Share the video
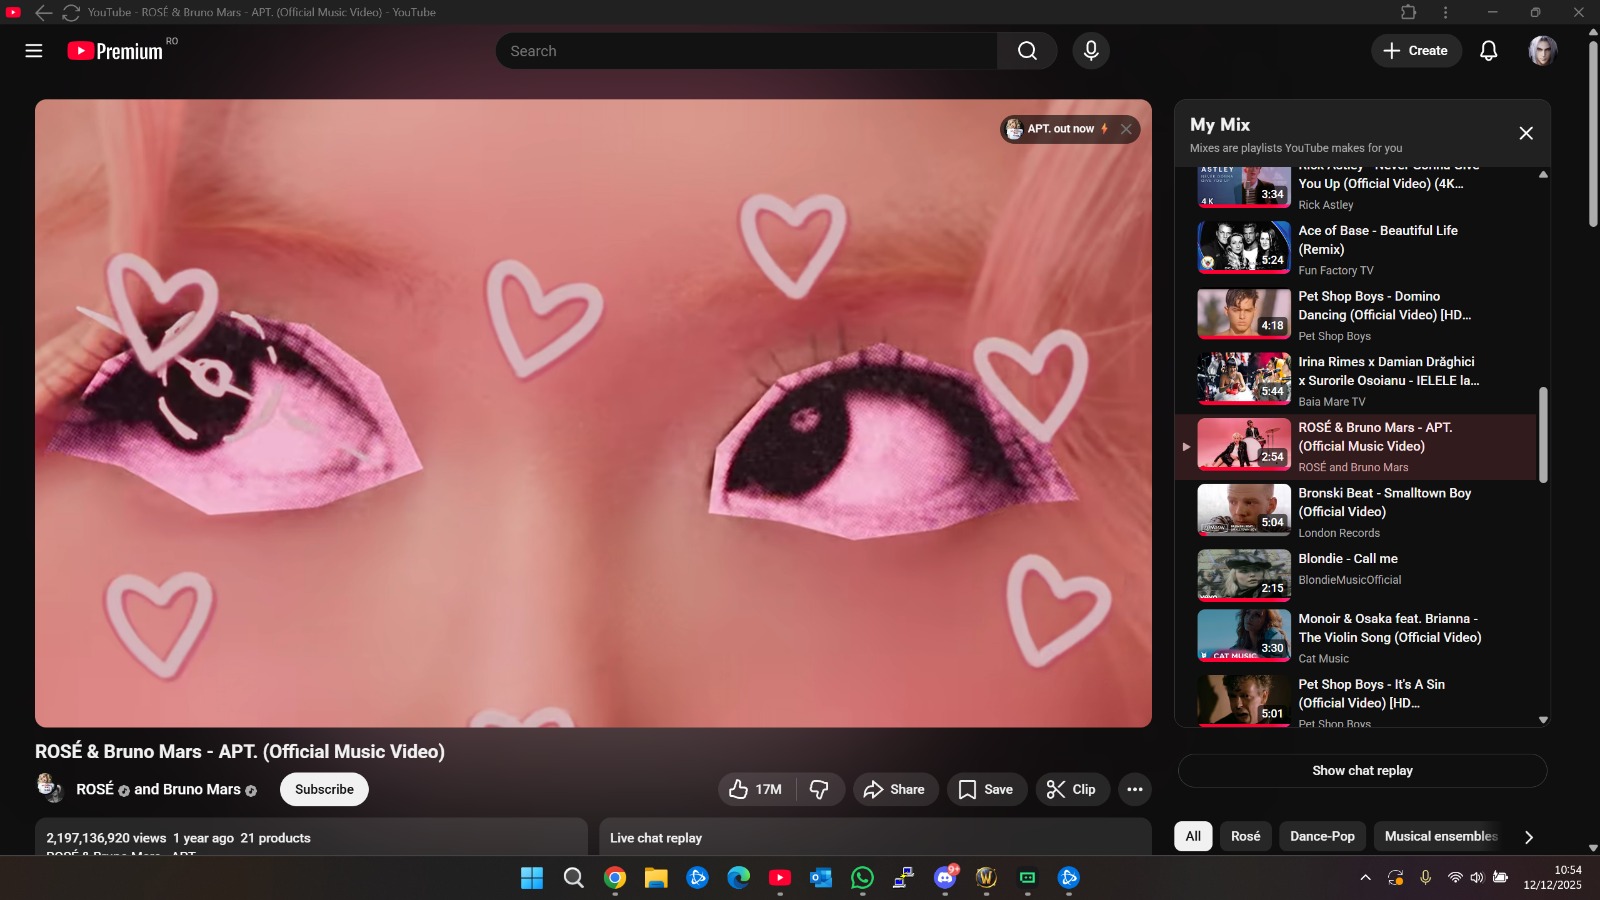This screenshot has width=1600, height=900. coord(896,789)
